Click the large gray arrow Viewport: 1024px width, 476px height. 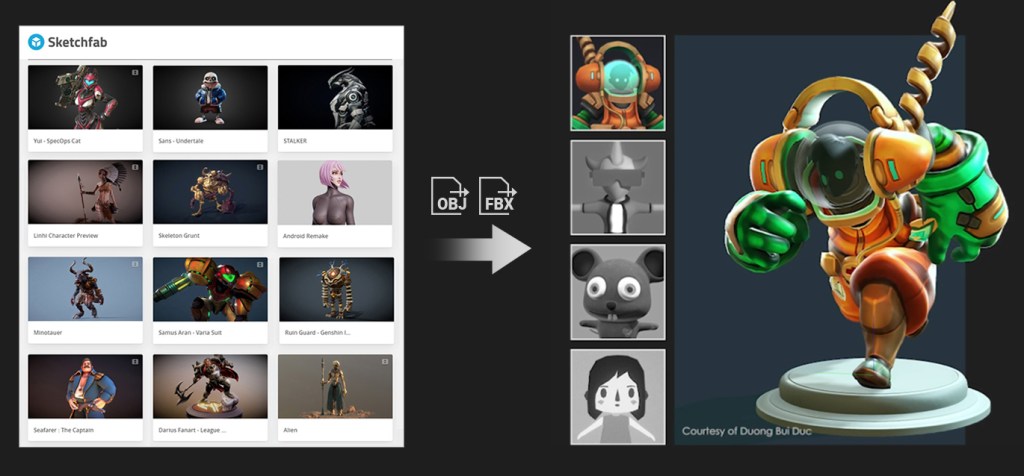(x=484, y=249)
